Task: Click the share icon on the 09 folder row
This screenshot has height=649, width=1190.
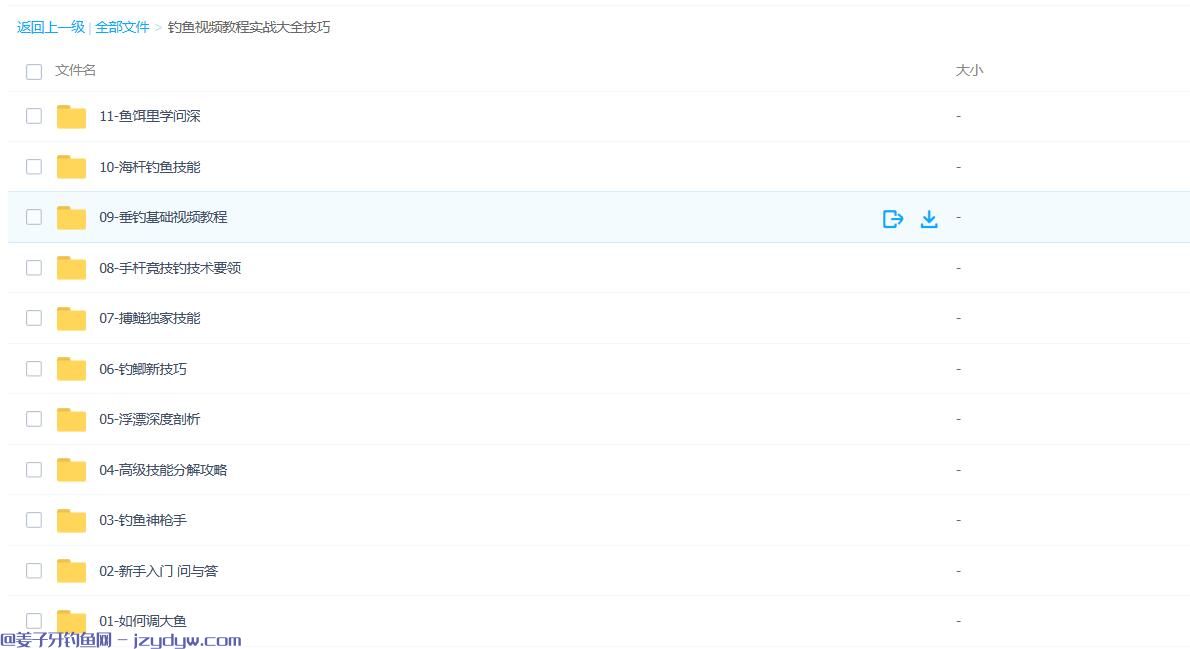Action: pos(892,219)
